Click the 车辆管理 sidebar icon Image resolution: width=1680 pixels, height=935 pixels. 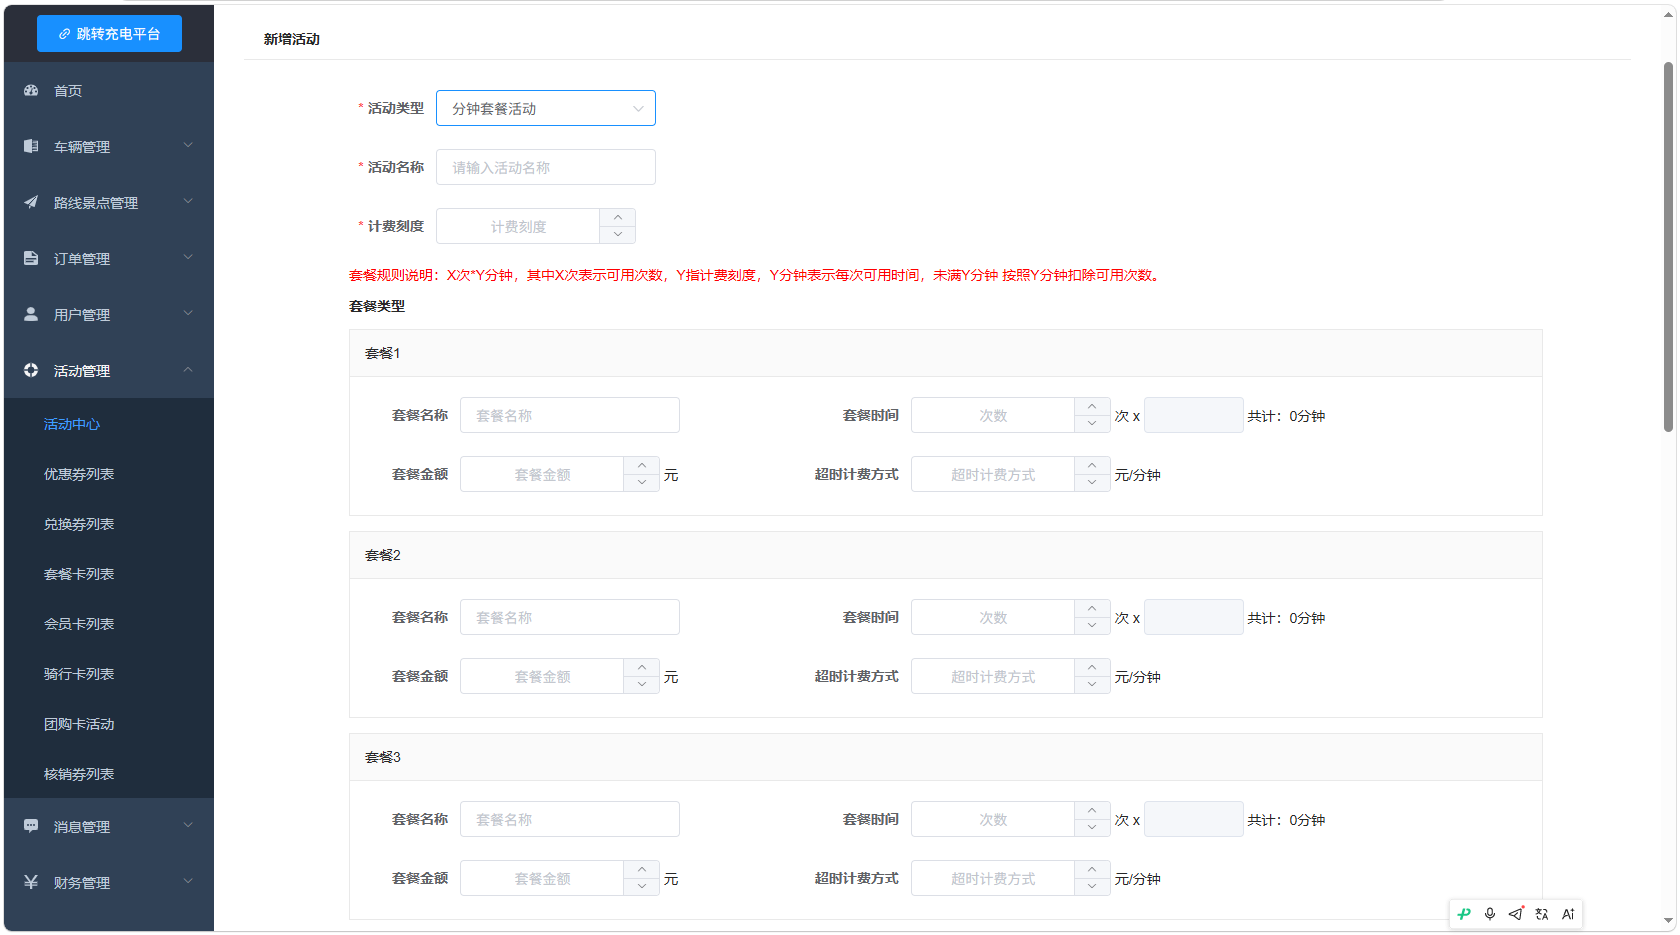coord(31,146)
